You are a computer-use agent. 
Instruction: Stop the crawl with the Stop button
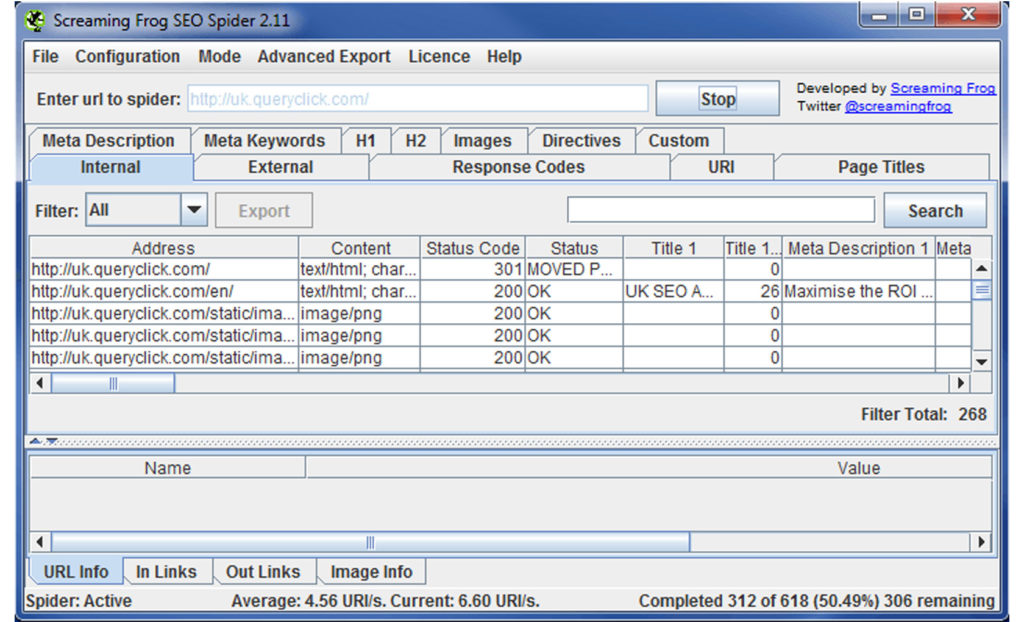click(x=717, y=99)
